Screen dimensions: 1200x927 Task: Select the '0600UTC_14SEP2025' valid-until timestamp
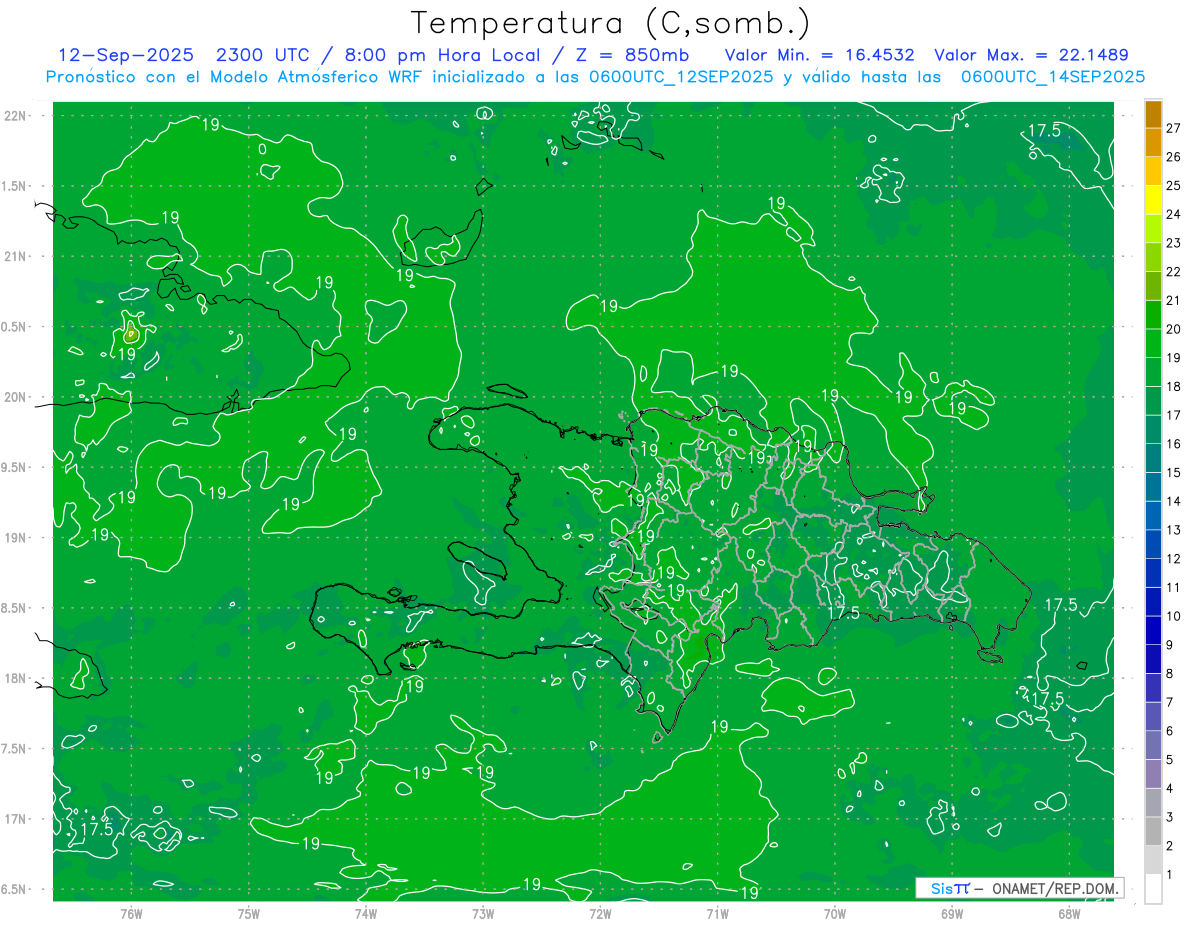(1053, 76)
